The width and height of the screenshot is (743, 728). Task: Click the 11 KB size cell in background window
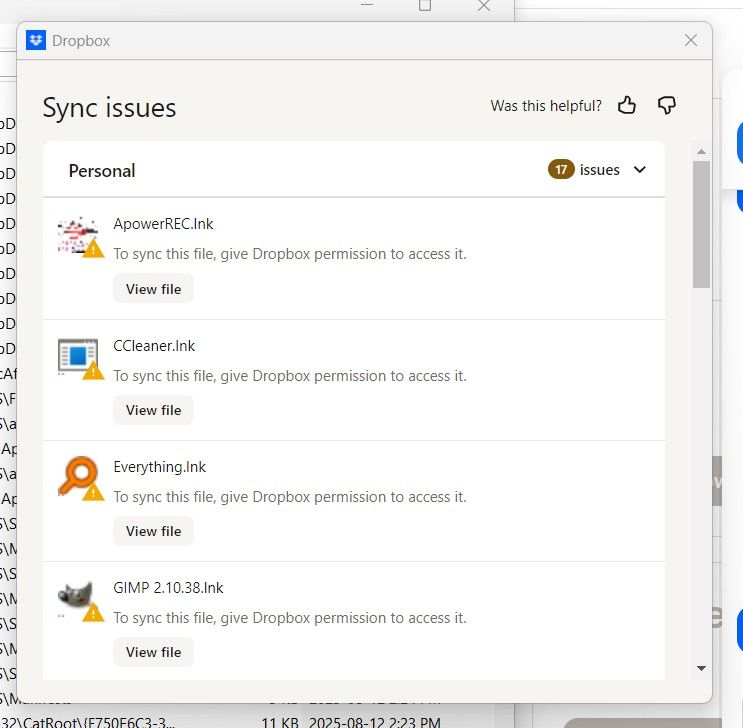(x=280, y=723)
